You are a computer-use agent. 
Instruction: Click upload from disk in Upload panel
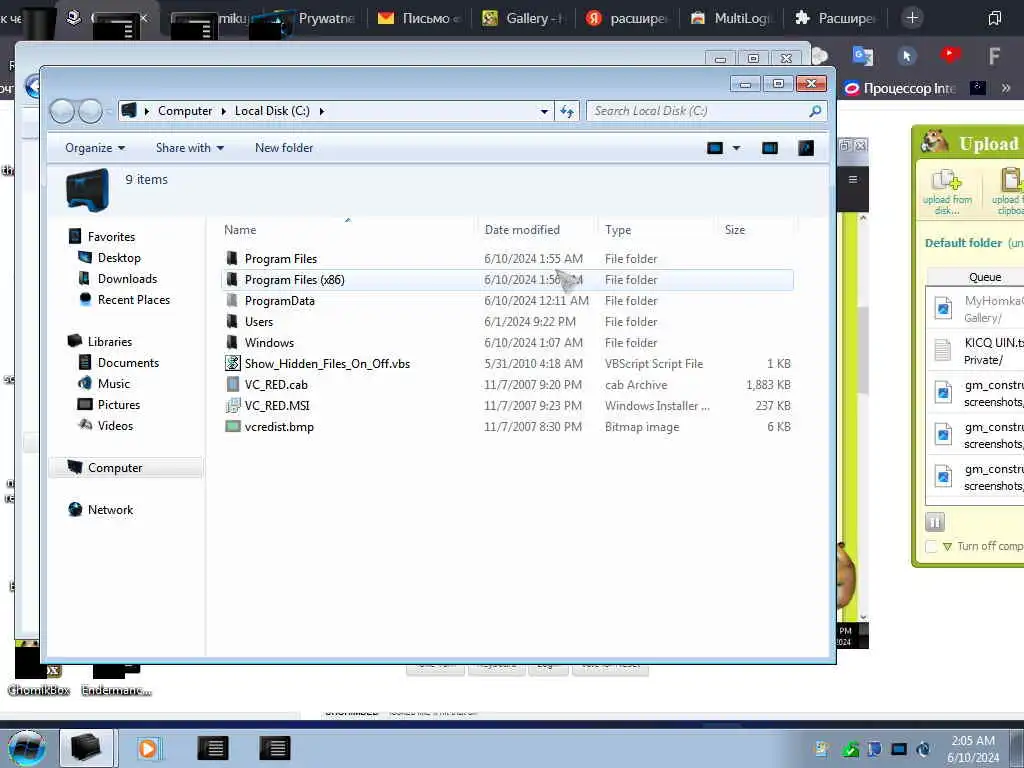click(x=947, y=191)
